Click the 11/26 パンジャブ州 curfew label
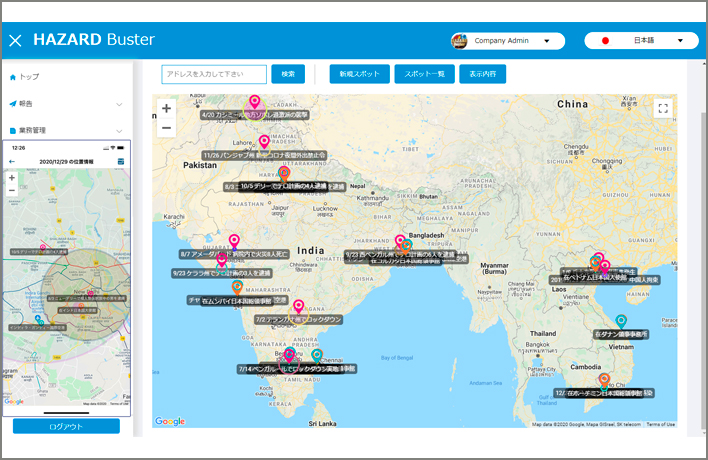The height and width of the screenshot is (460, 708). [264, 155]
